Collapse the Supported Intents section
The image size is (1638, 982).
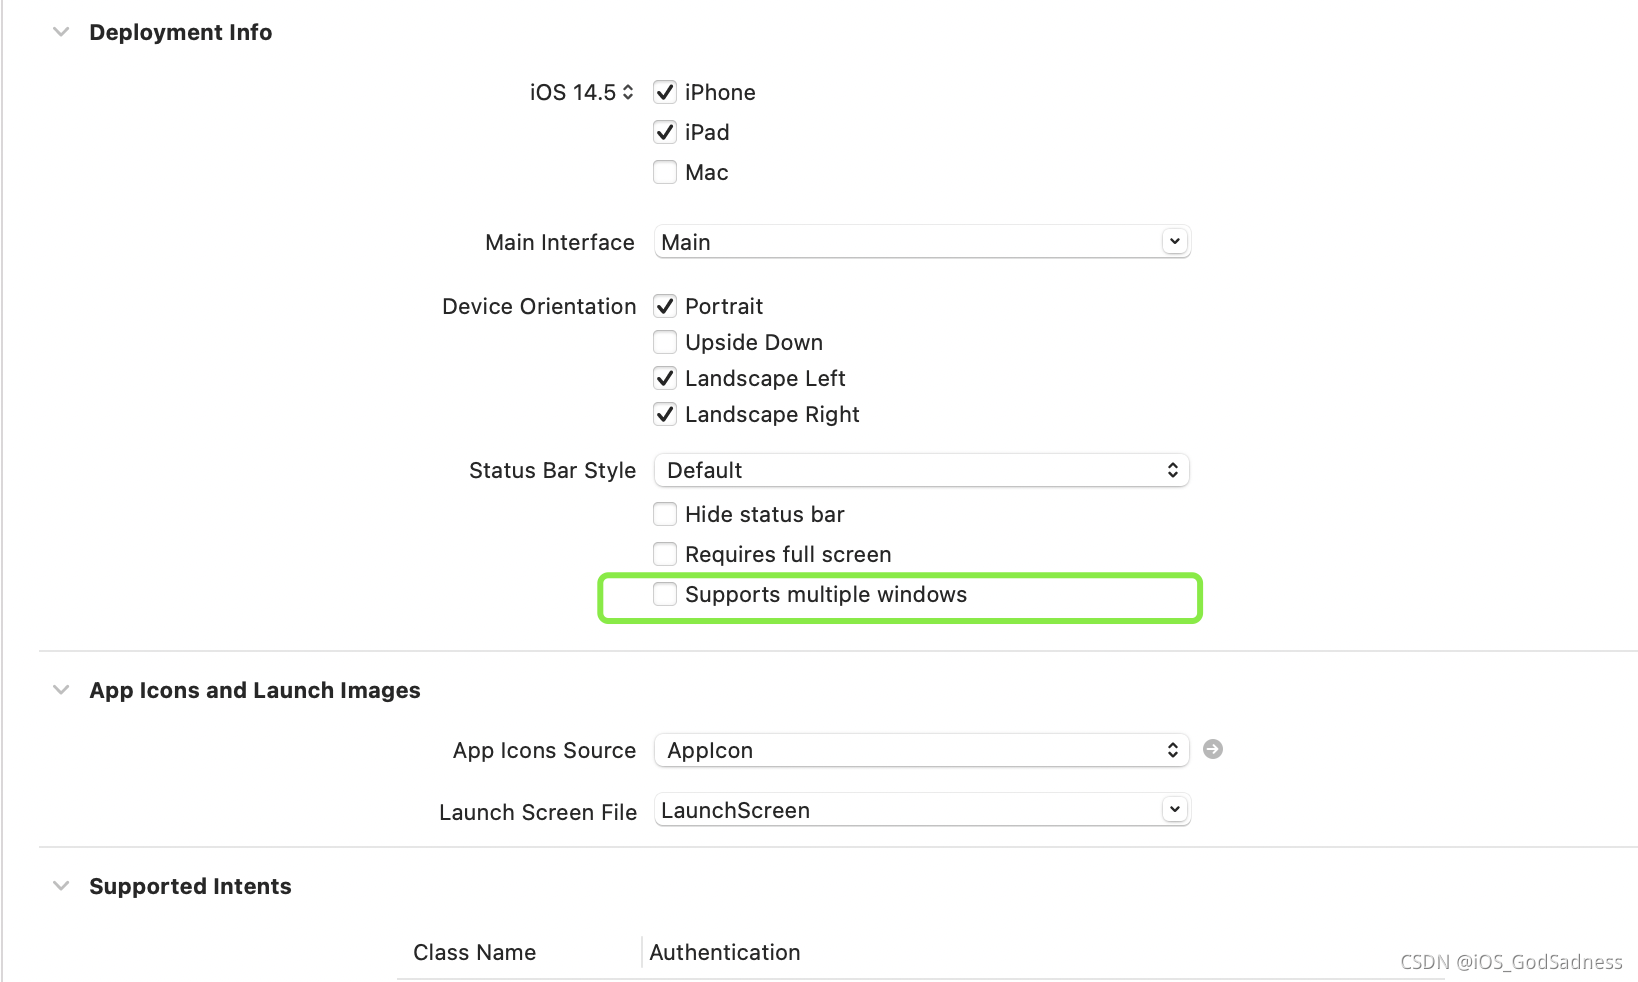(x=61, y=886)
